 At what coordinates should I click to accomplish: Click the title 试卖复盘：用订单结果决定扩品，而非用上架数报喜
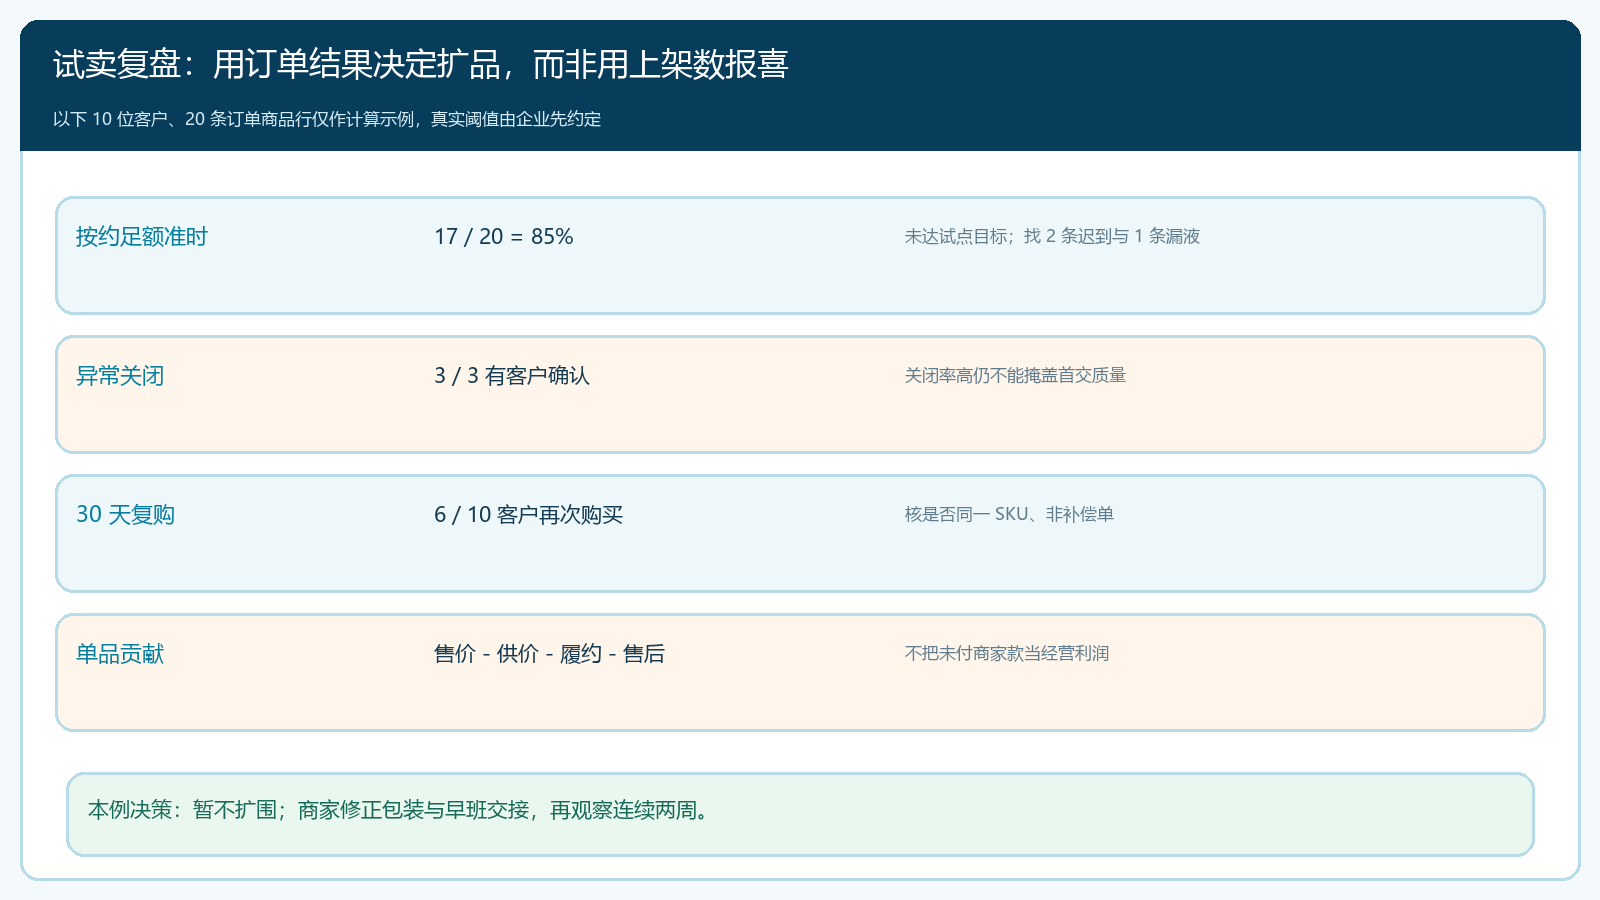pyautogui.click(x=420, y=64)
